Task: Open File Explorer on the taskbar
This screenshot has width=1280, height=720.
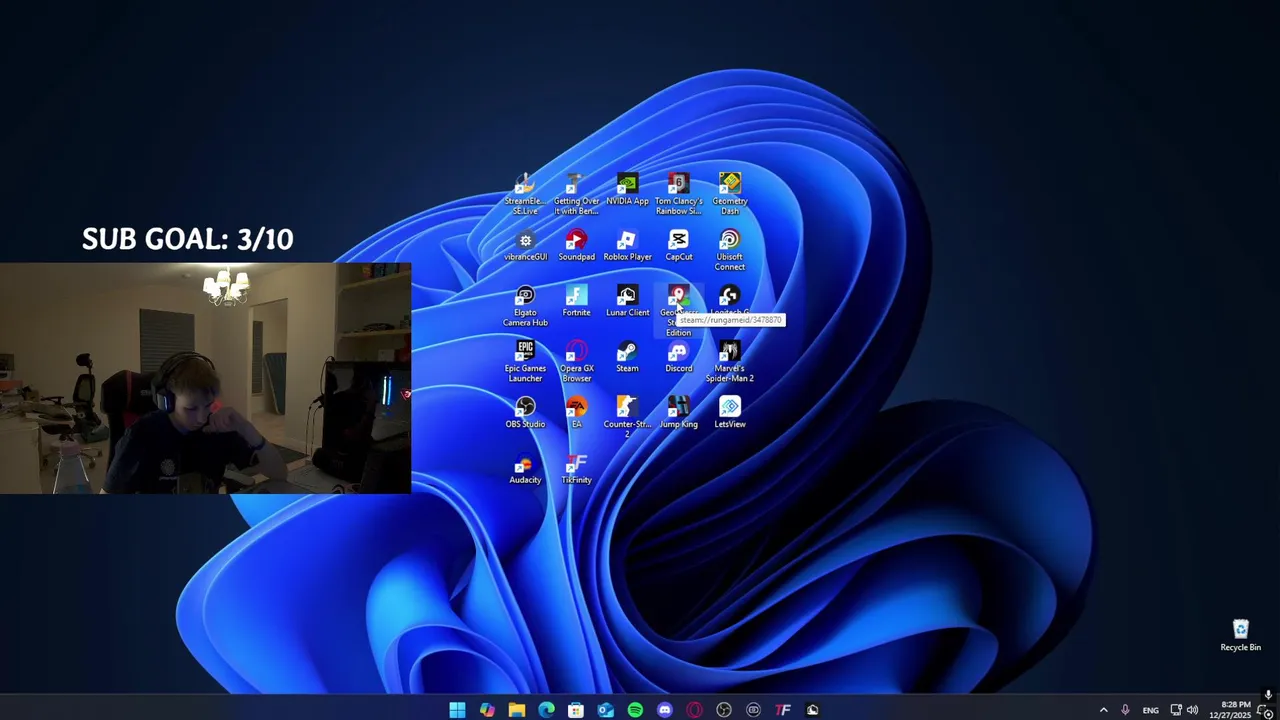Action: click(x=516, y=710)
